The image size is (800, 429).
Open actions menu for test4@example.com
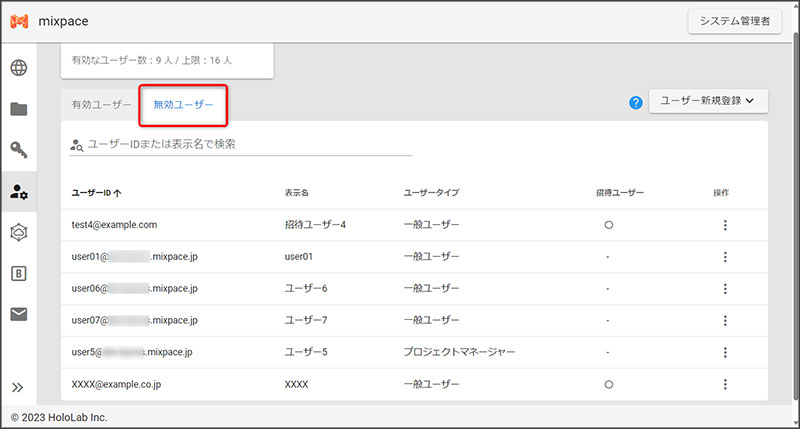[x=725, y=225]
